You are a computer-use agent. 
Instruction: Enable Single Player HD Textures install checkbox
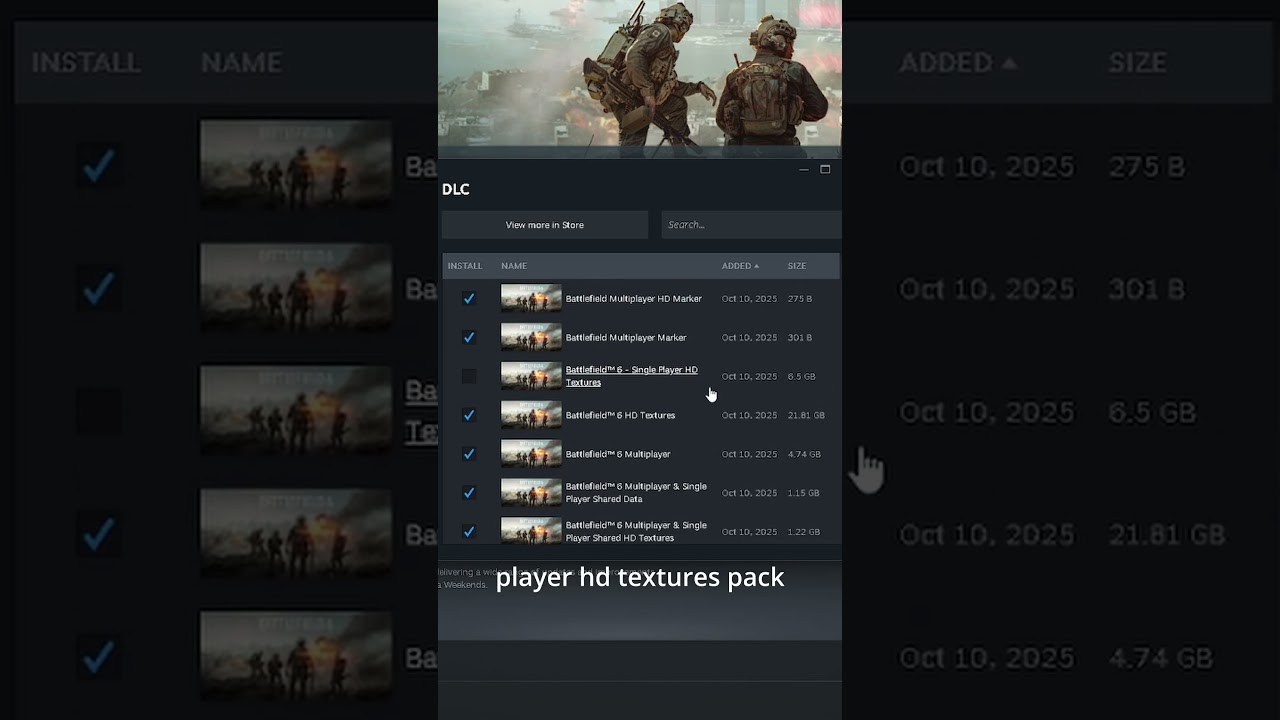tap(469, 377)
